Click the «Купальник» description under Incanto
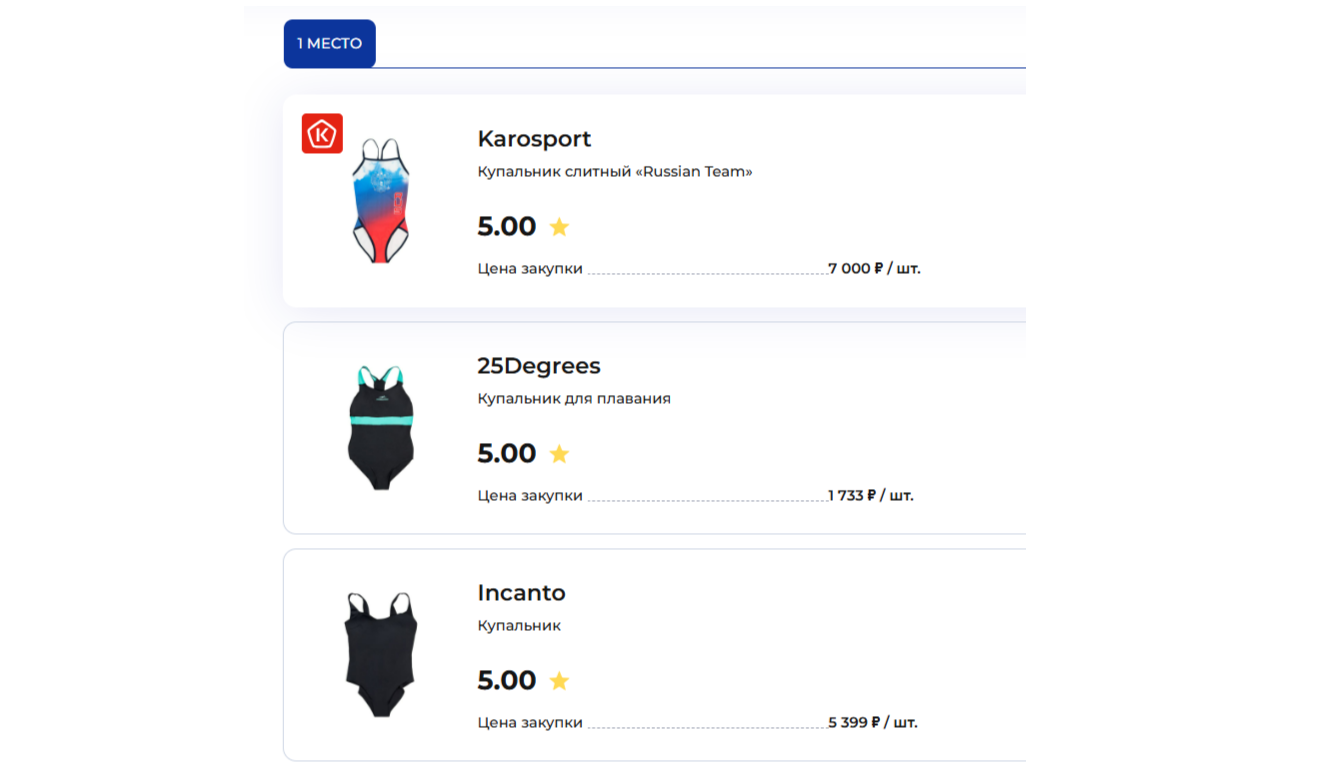 tap(519, 626)
